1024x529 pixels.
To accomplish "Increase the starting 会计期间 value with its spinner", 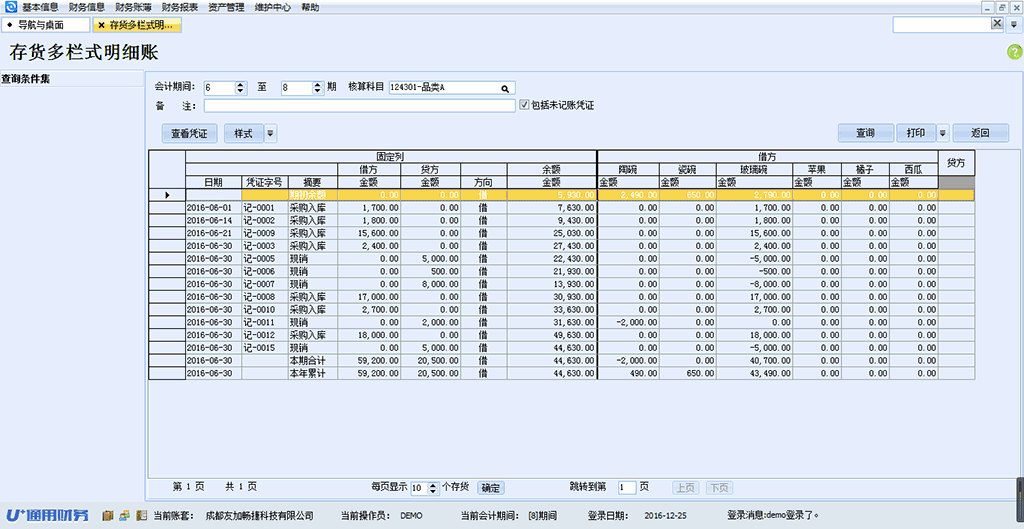I will pyautogui.click(x=240, y=84).
